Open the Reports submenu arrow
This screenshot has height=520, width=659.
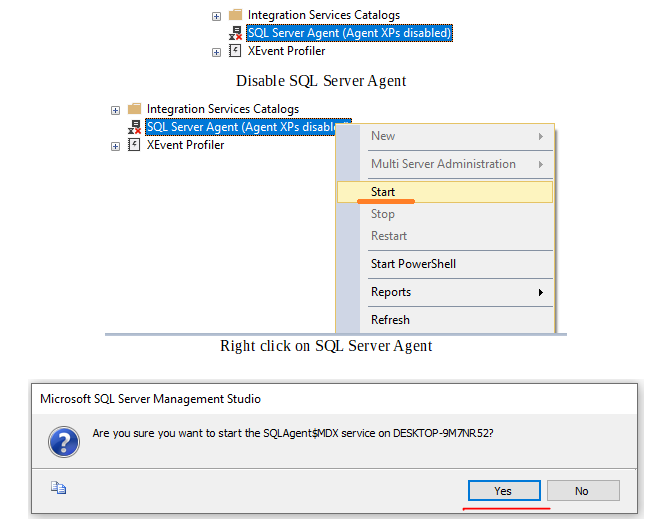point(541,293)
